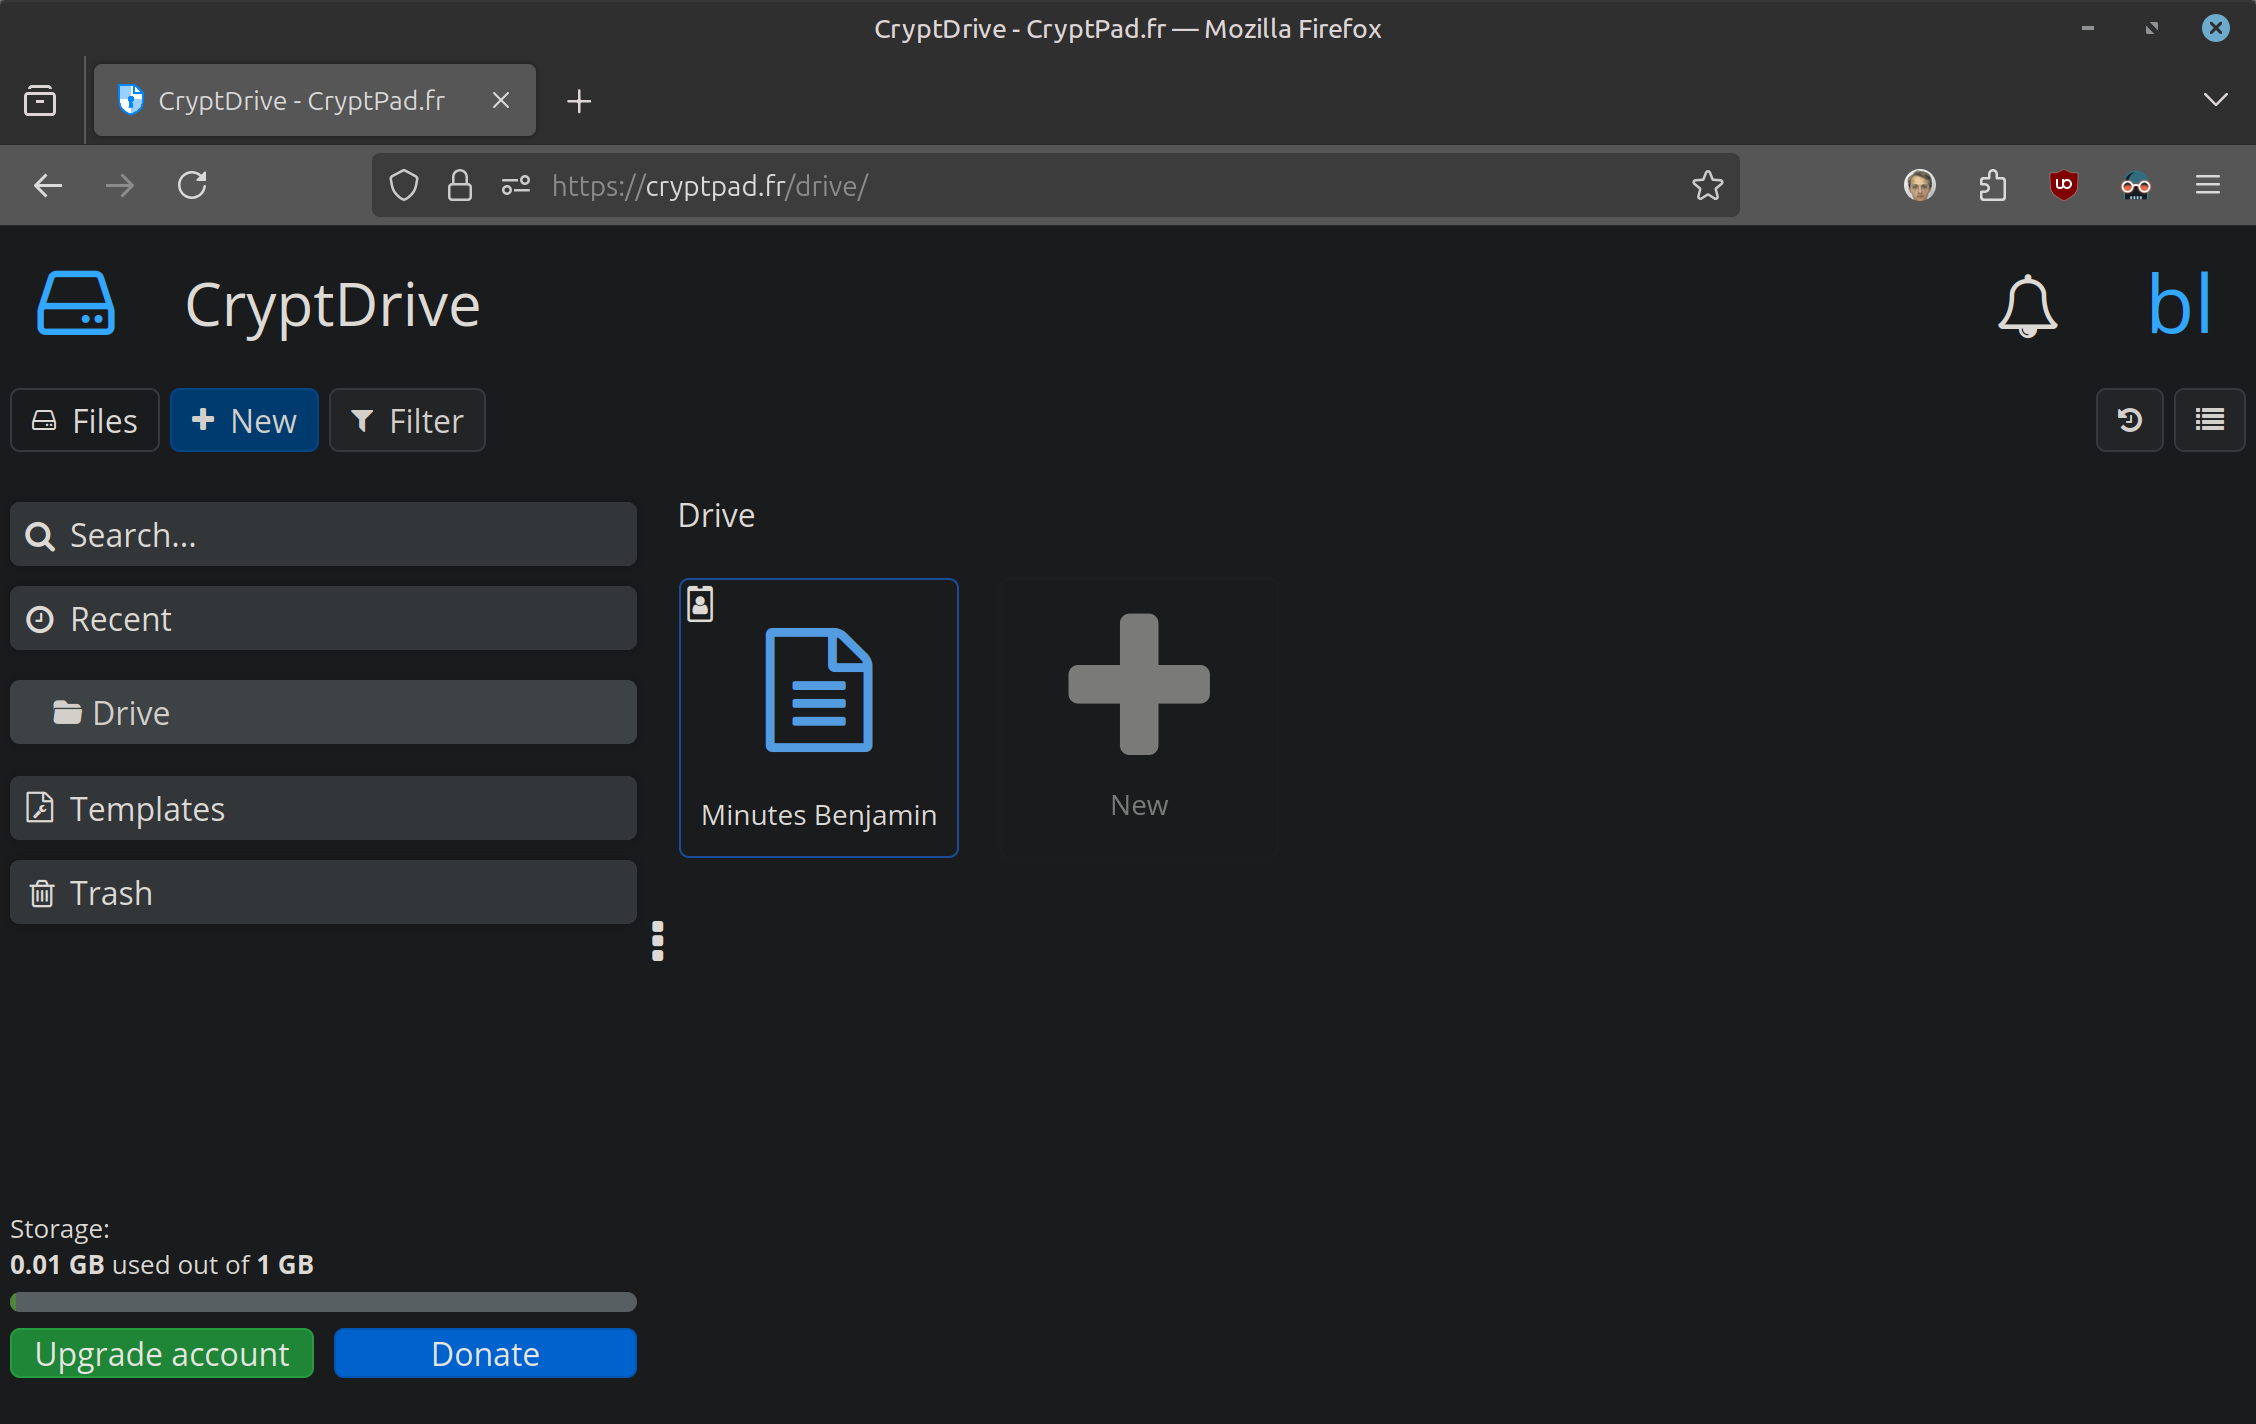Image resolution: width=2256 pixels, height=1424 pixels.
Task: Click the CryptDrive logo icon
Action: click(x=76, y=304)
